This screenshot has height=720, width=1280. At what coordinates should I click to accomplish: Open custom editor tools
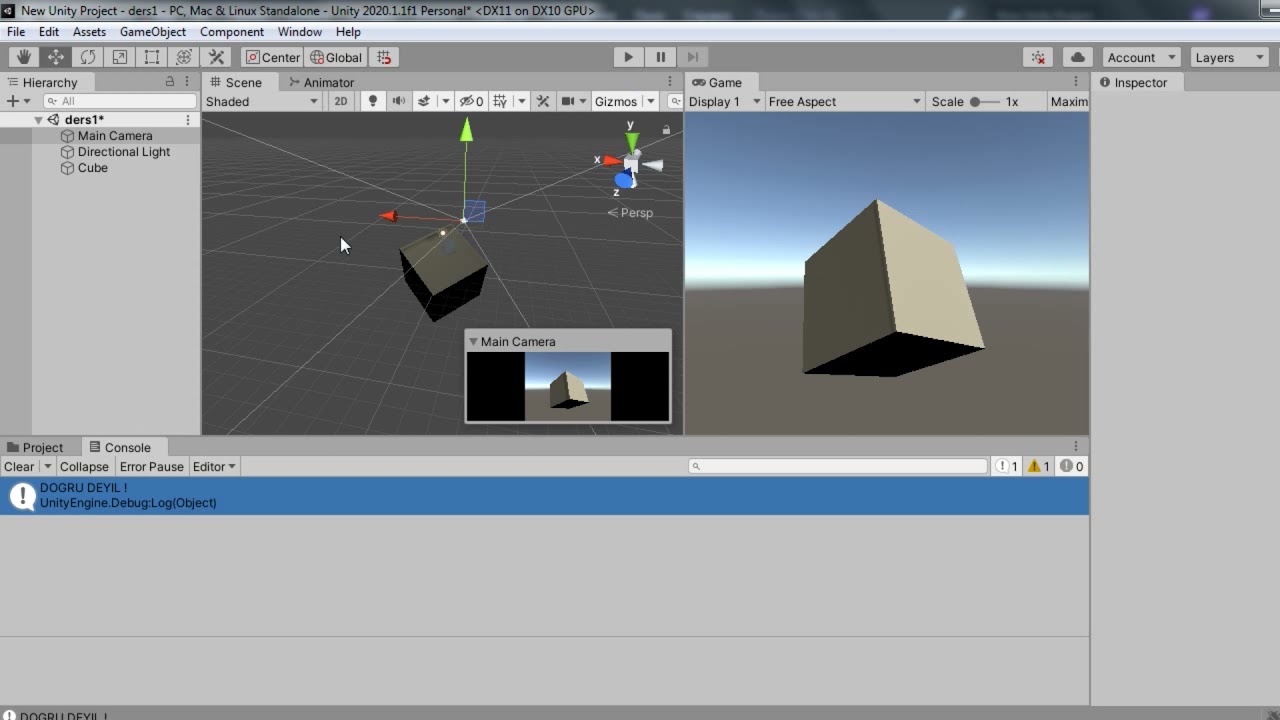(x=216, y=57)
